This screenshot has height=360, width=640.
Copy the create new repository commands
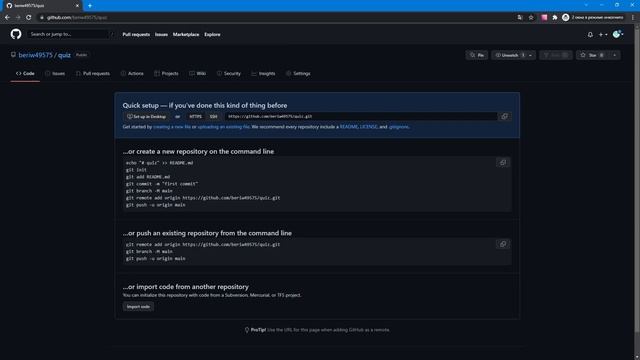[503, 162]
